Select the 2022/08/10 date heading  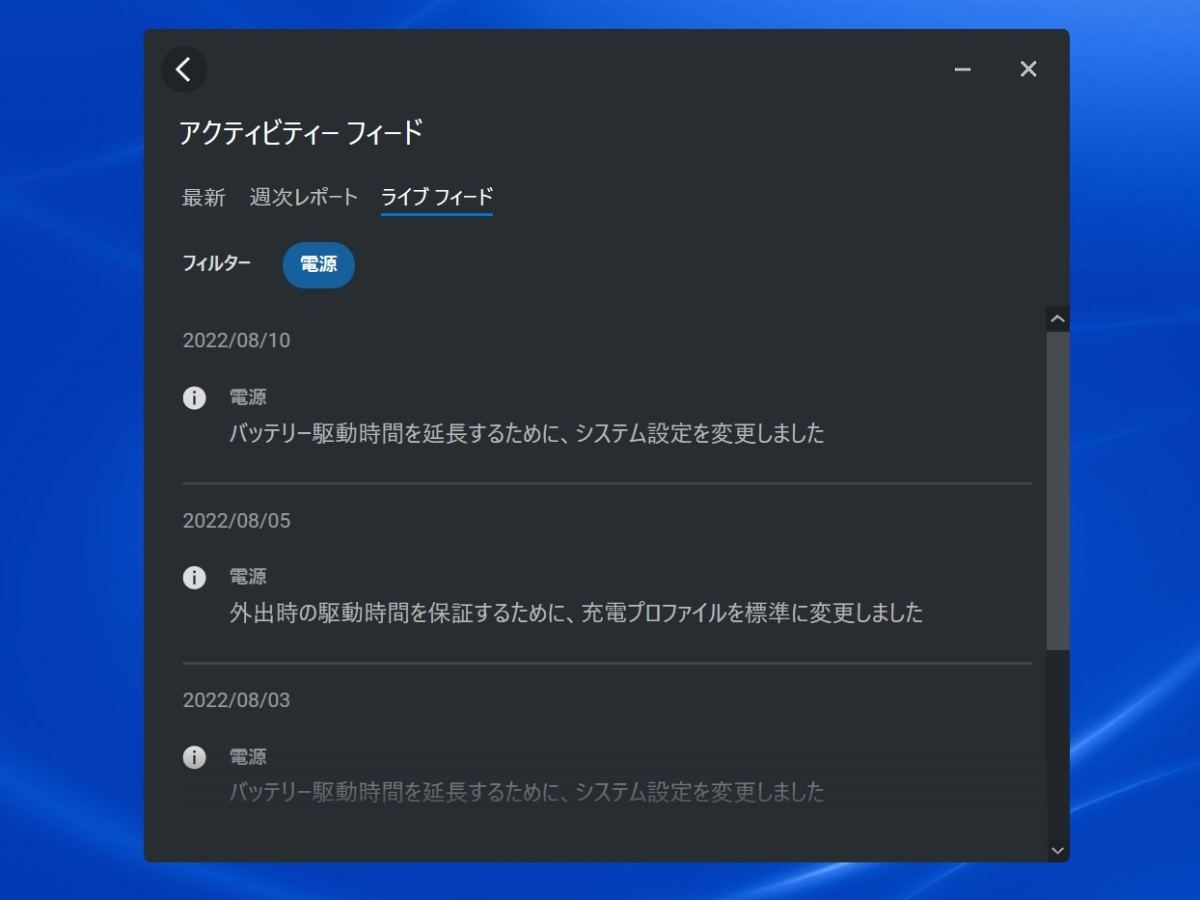click(x=236, y=340)
